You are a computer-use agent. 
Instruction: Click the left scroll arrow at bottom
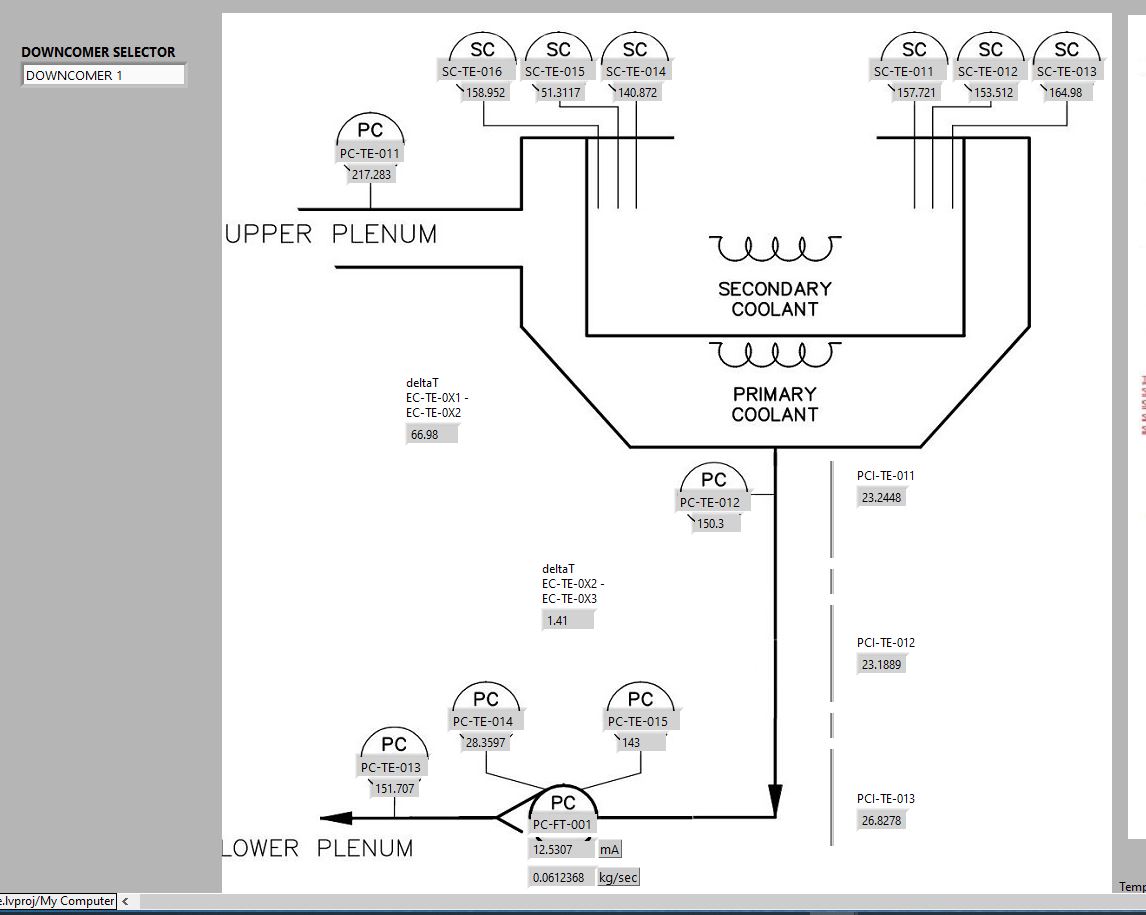pyautogui.click(x=125, y=901)
